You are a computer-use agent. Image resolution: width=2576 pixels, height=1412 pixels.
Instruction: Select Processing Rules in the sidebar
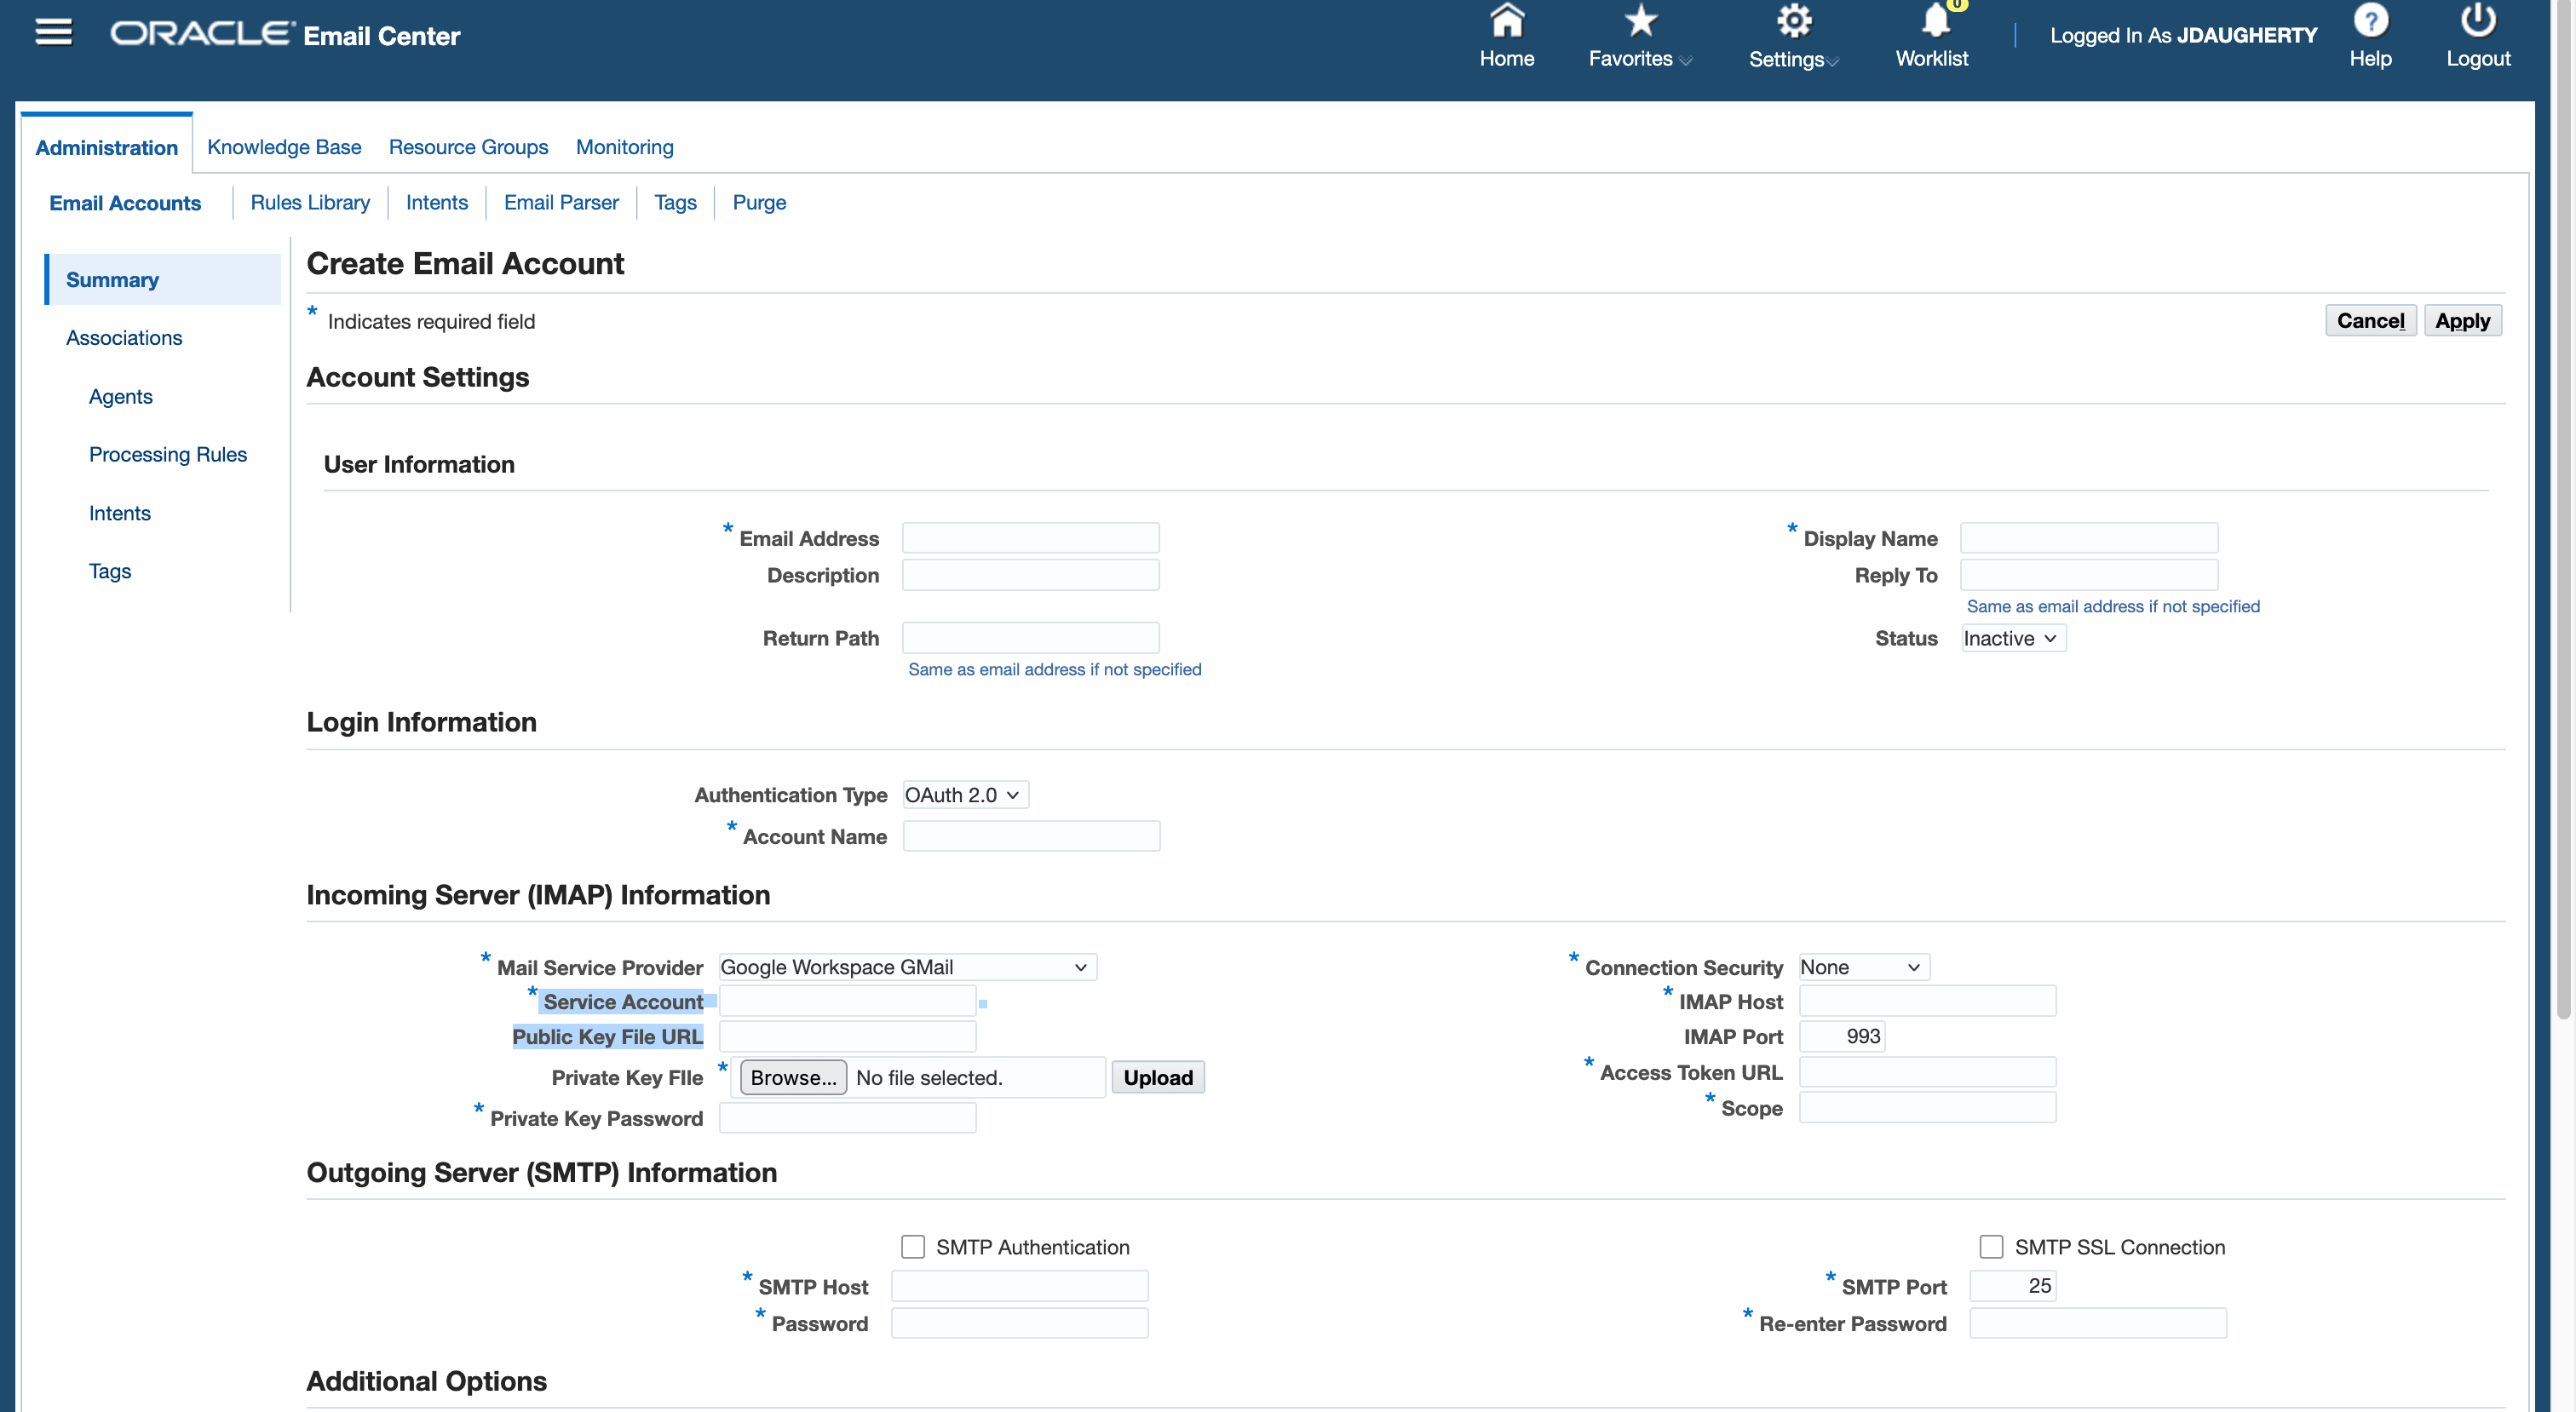tap(168, 454)
